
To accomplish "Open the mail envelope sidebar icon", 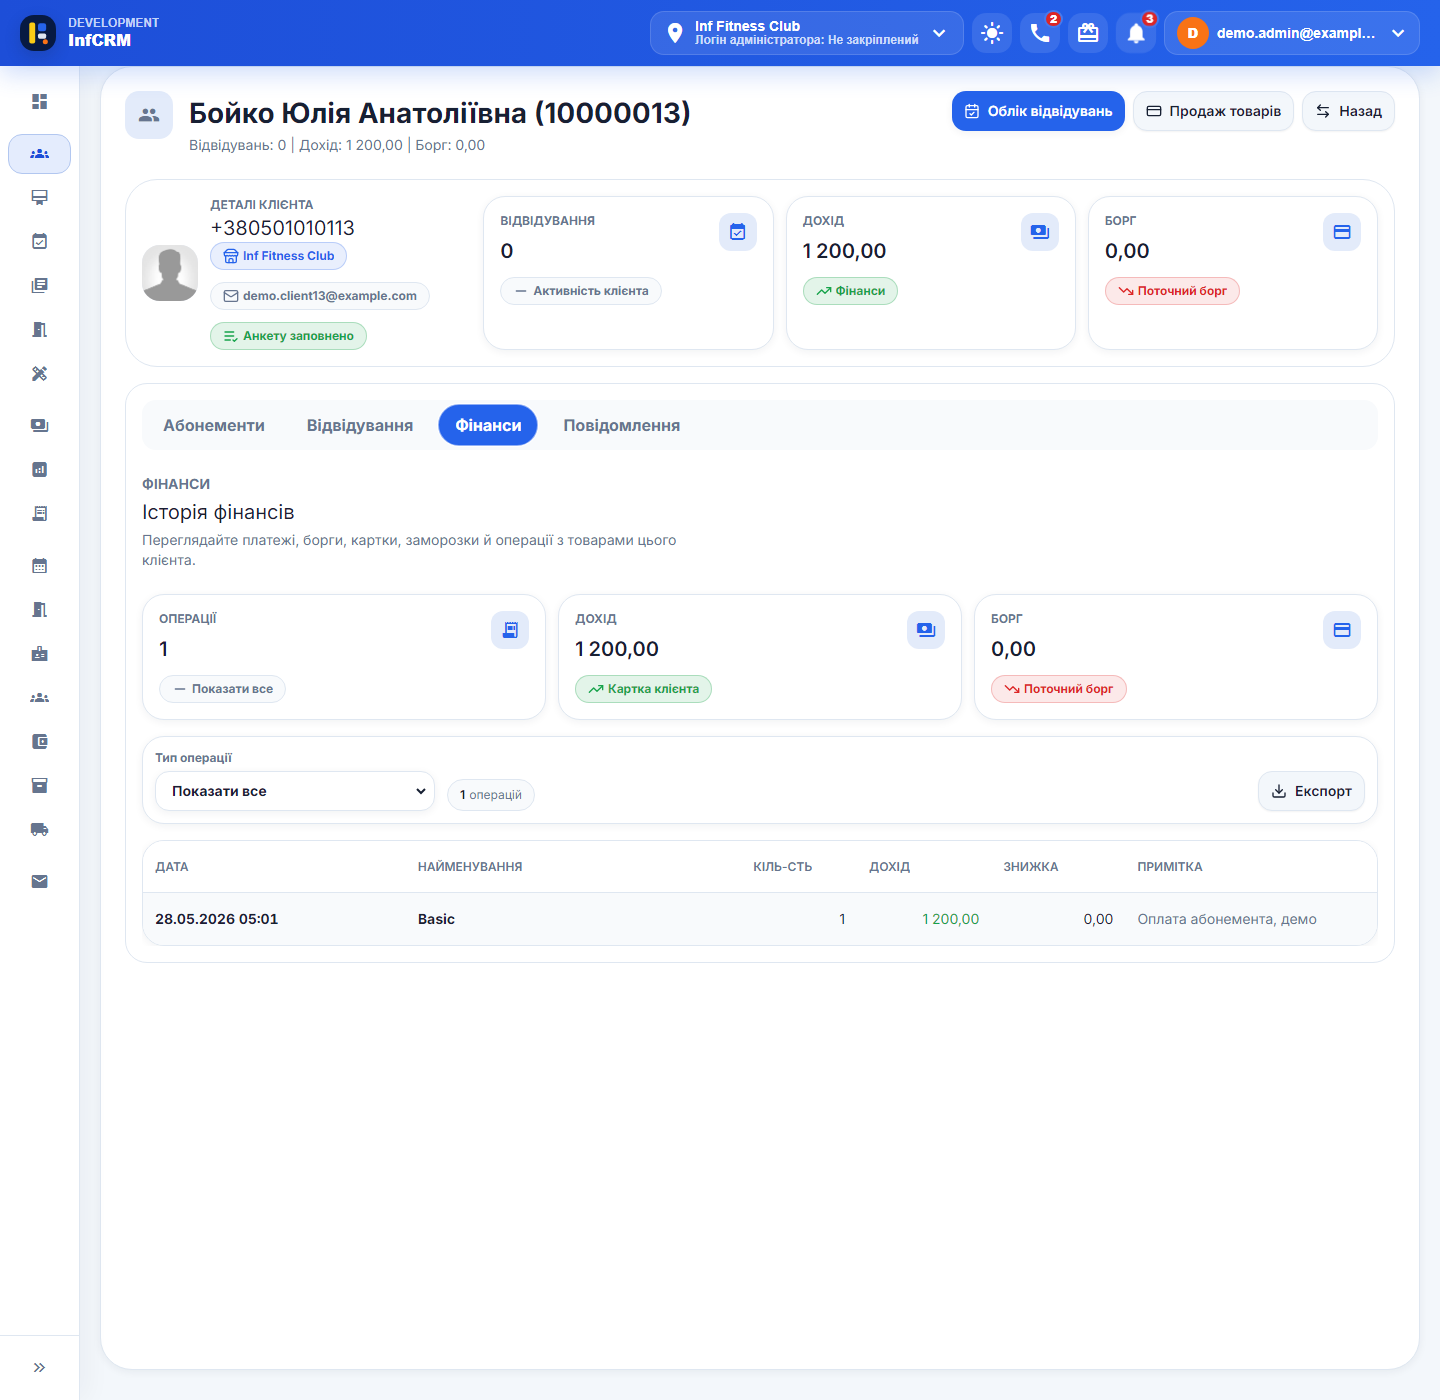I will point(39,881).
